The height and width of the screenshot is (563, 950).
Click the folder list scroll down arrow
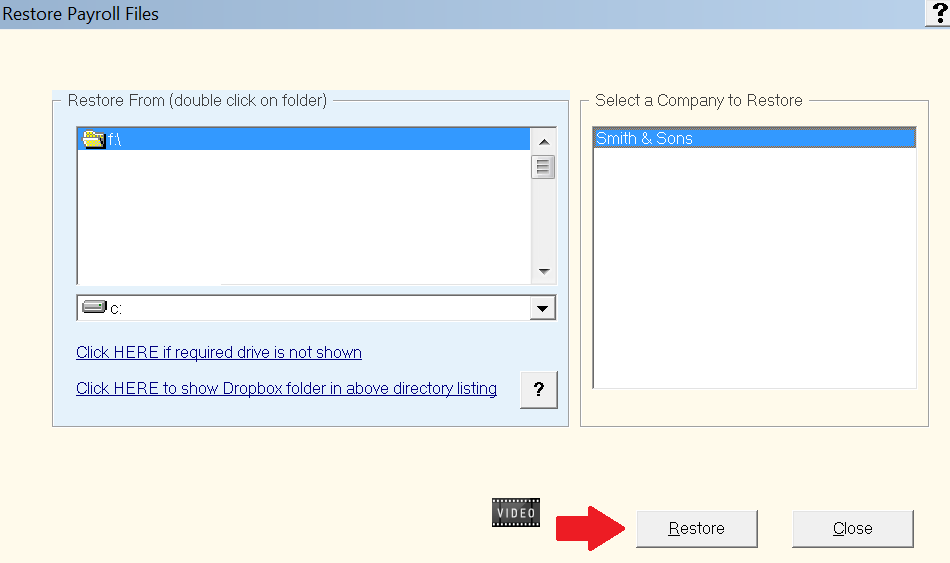(543, 271)
